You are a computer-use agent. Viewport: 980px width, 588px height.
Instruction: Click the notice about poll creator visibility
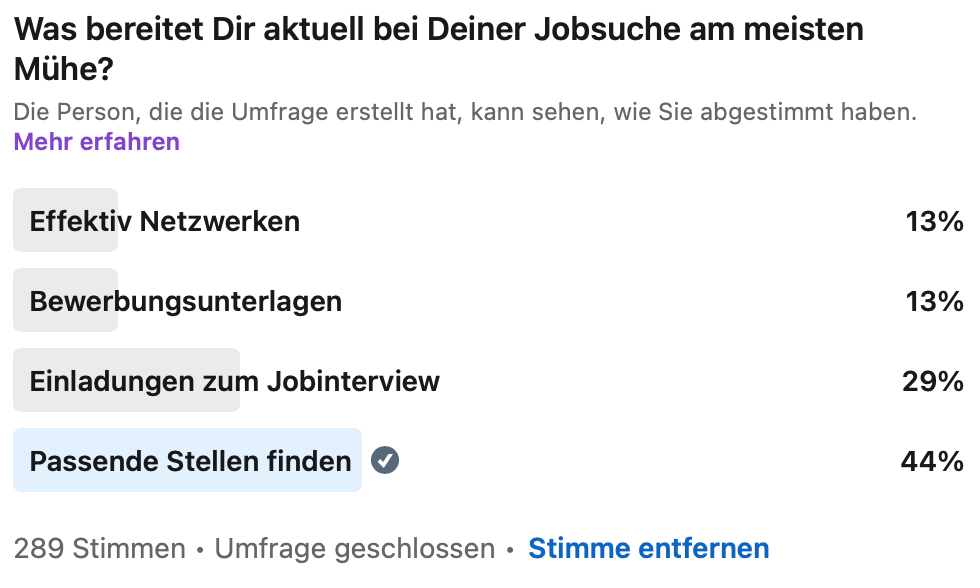tap(465, 112)
